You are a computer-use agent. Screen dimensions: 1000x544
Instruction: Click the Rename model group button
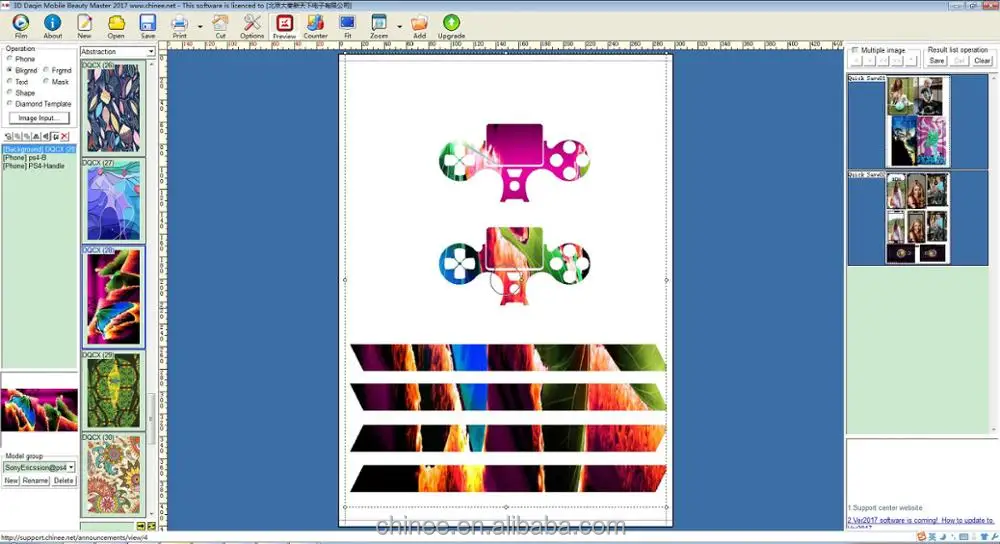pyautogui.click(x=36, y=480)
